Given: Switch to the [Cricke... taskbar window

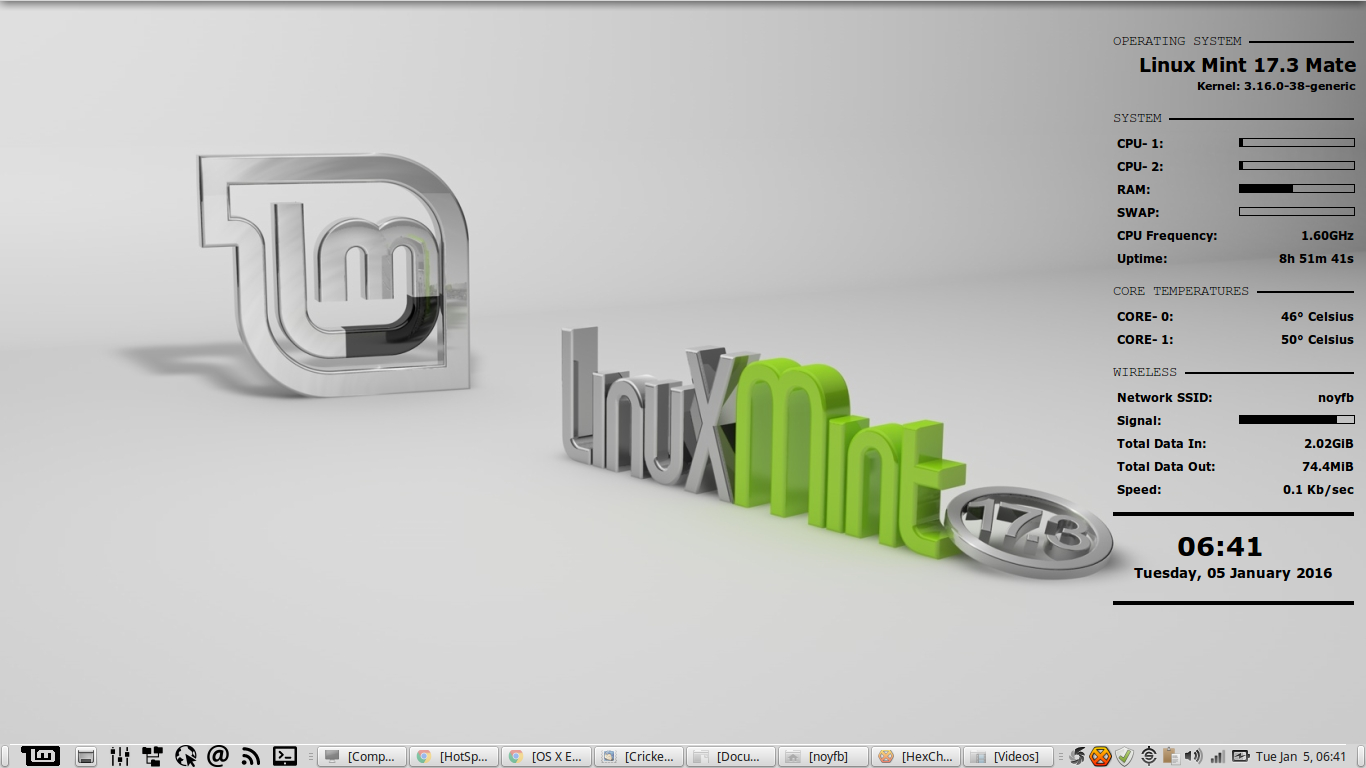Looking at the screenshot, I should click(639, 757).
